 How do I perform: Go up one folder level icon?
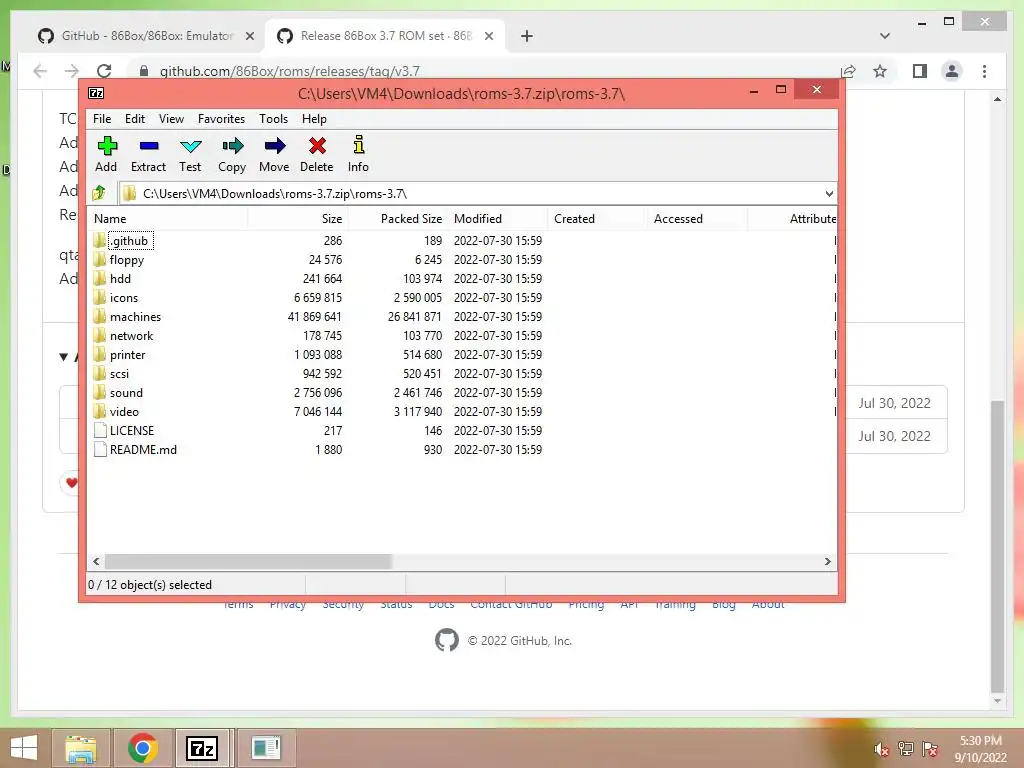pos(99,193)
